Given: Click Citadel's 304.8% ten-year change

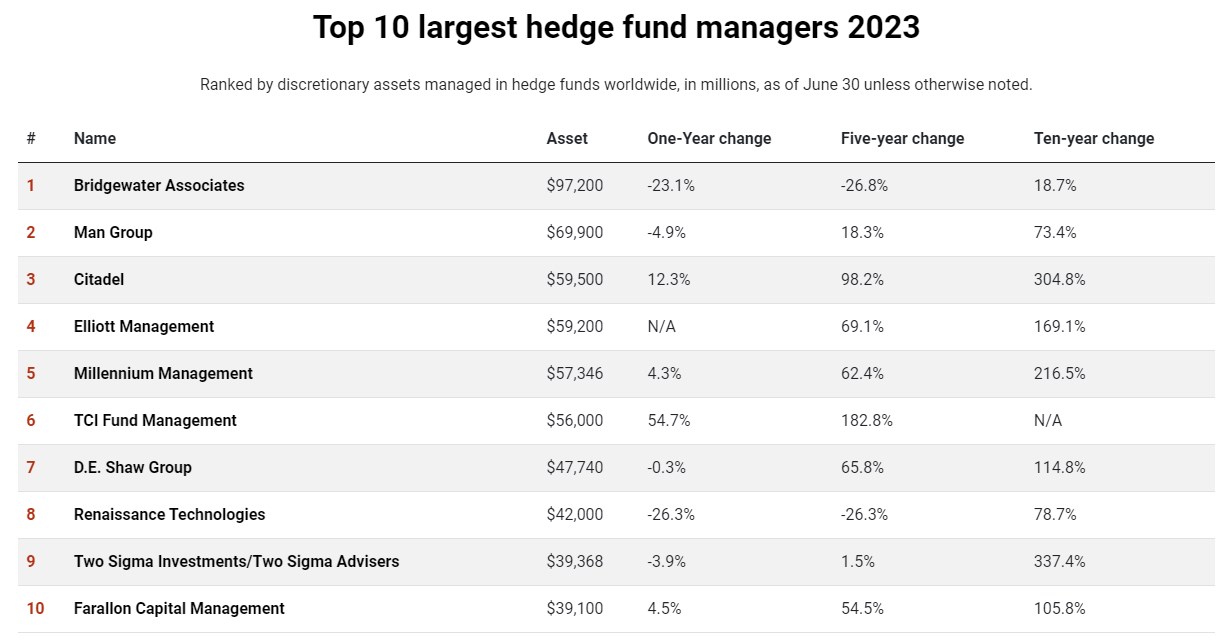Looking at the screenshot, I should [1060, 280].
